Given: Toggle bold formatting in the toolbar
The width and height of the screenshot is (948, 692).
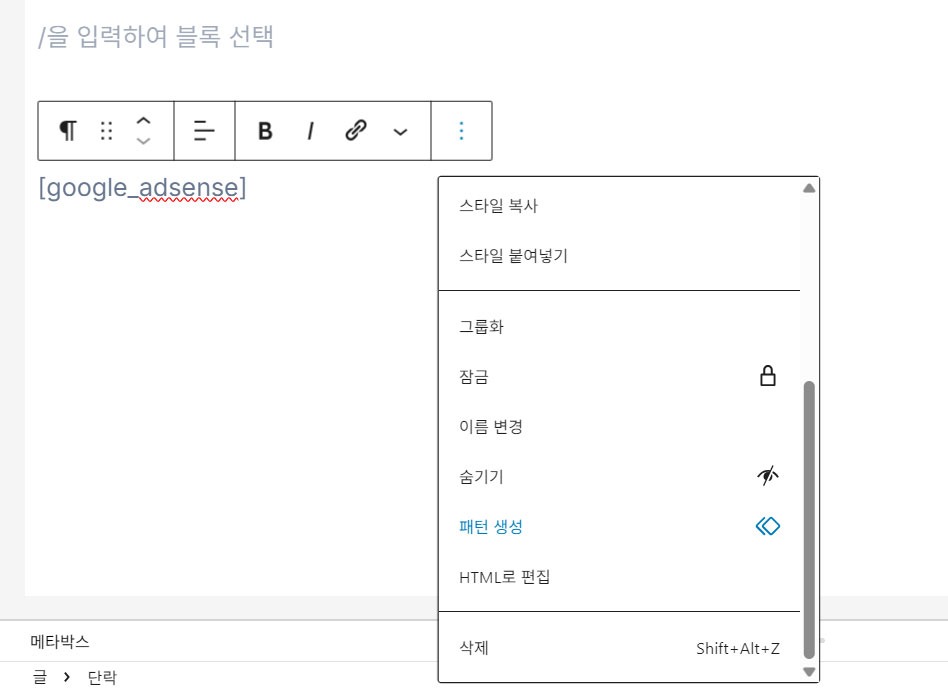Looking at the screenshot, I should coord(264,130).
